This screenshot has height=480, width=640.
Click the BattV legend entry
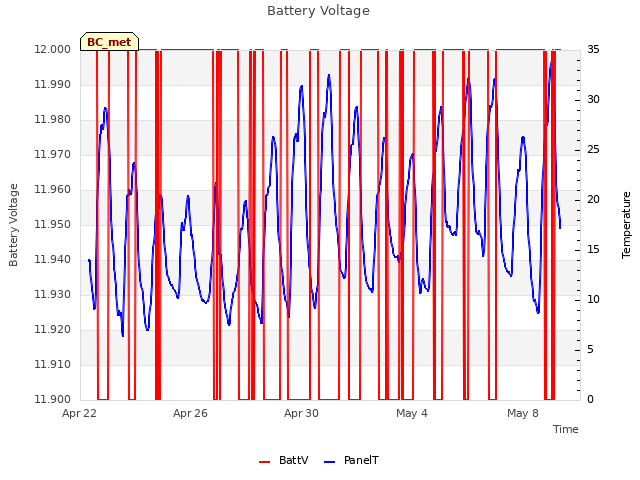[x=284, y=460]
